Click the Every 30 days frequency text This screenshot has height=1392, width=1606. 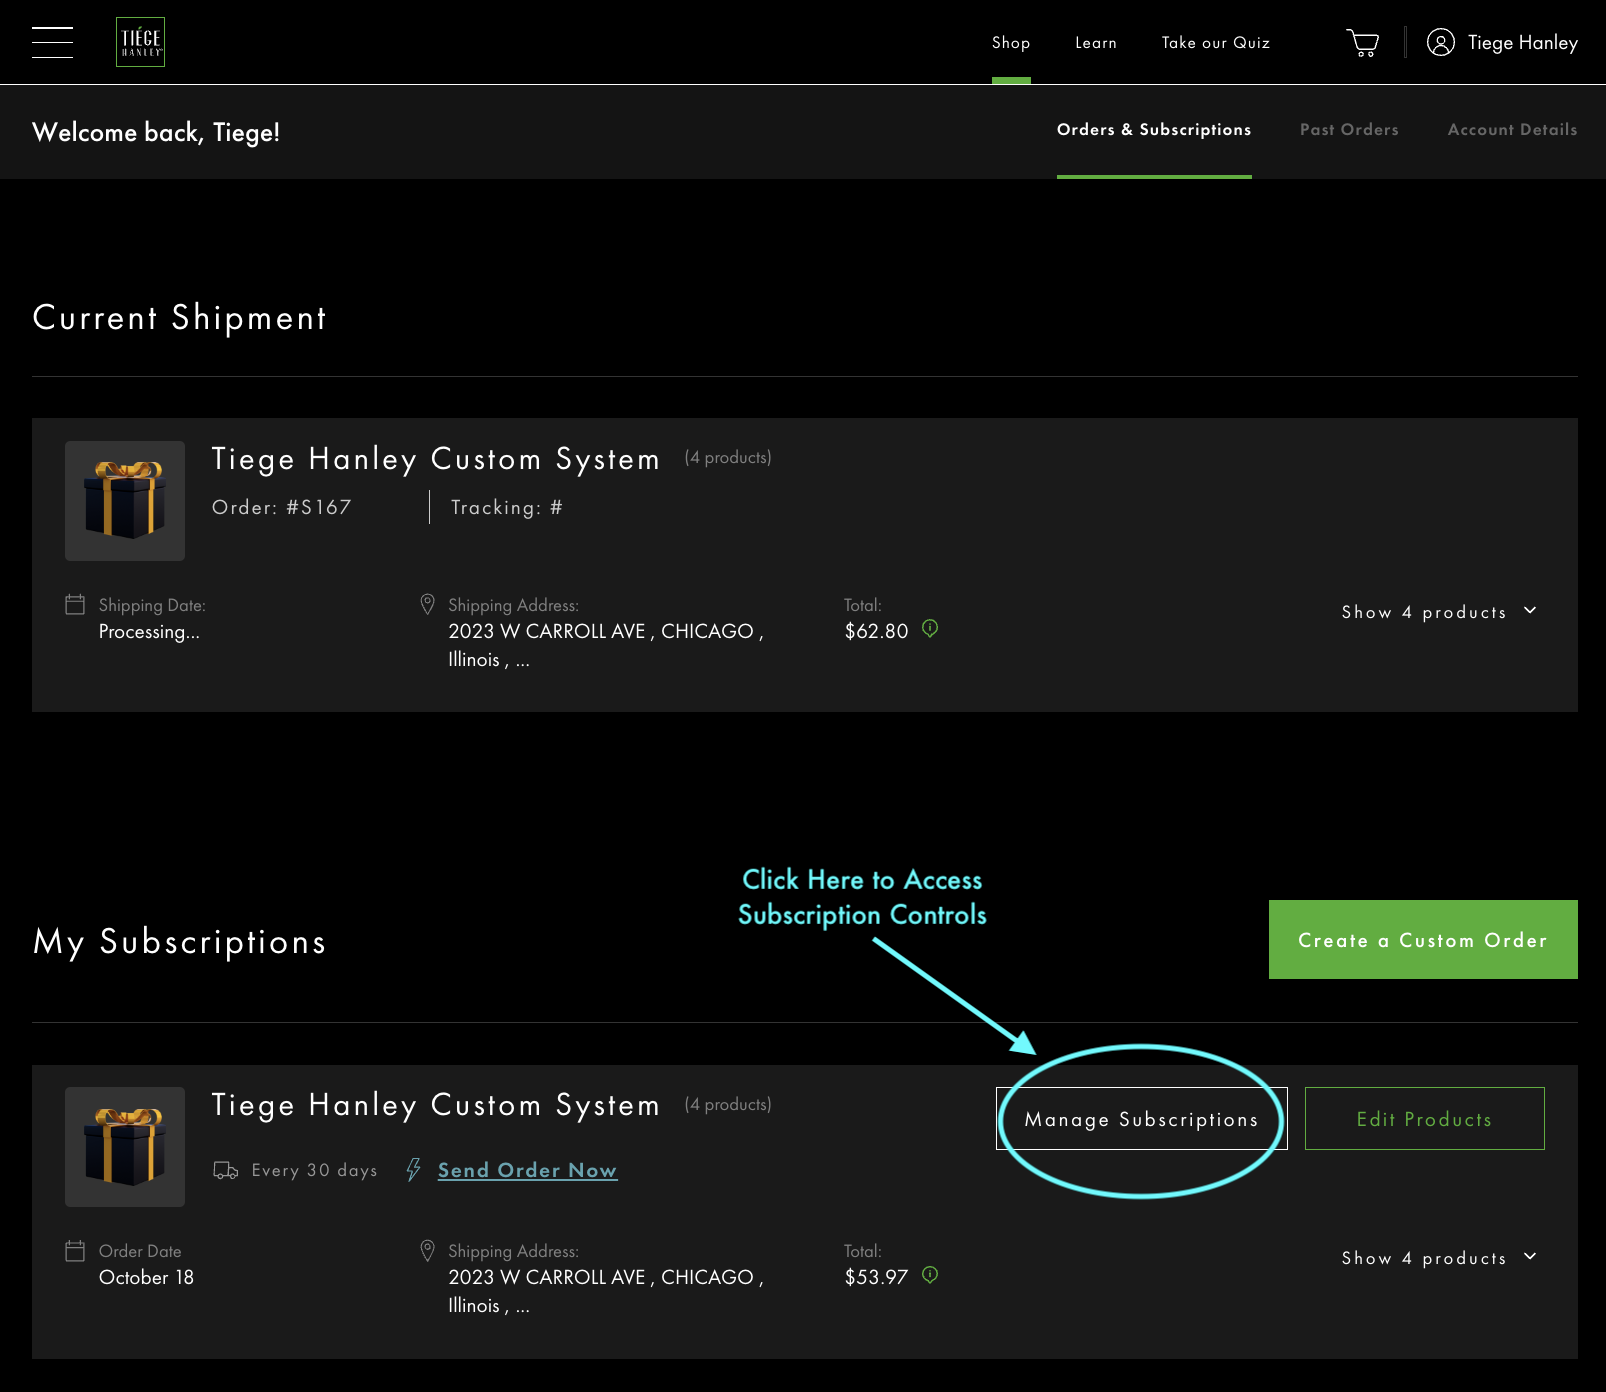click(315, 1170)
